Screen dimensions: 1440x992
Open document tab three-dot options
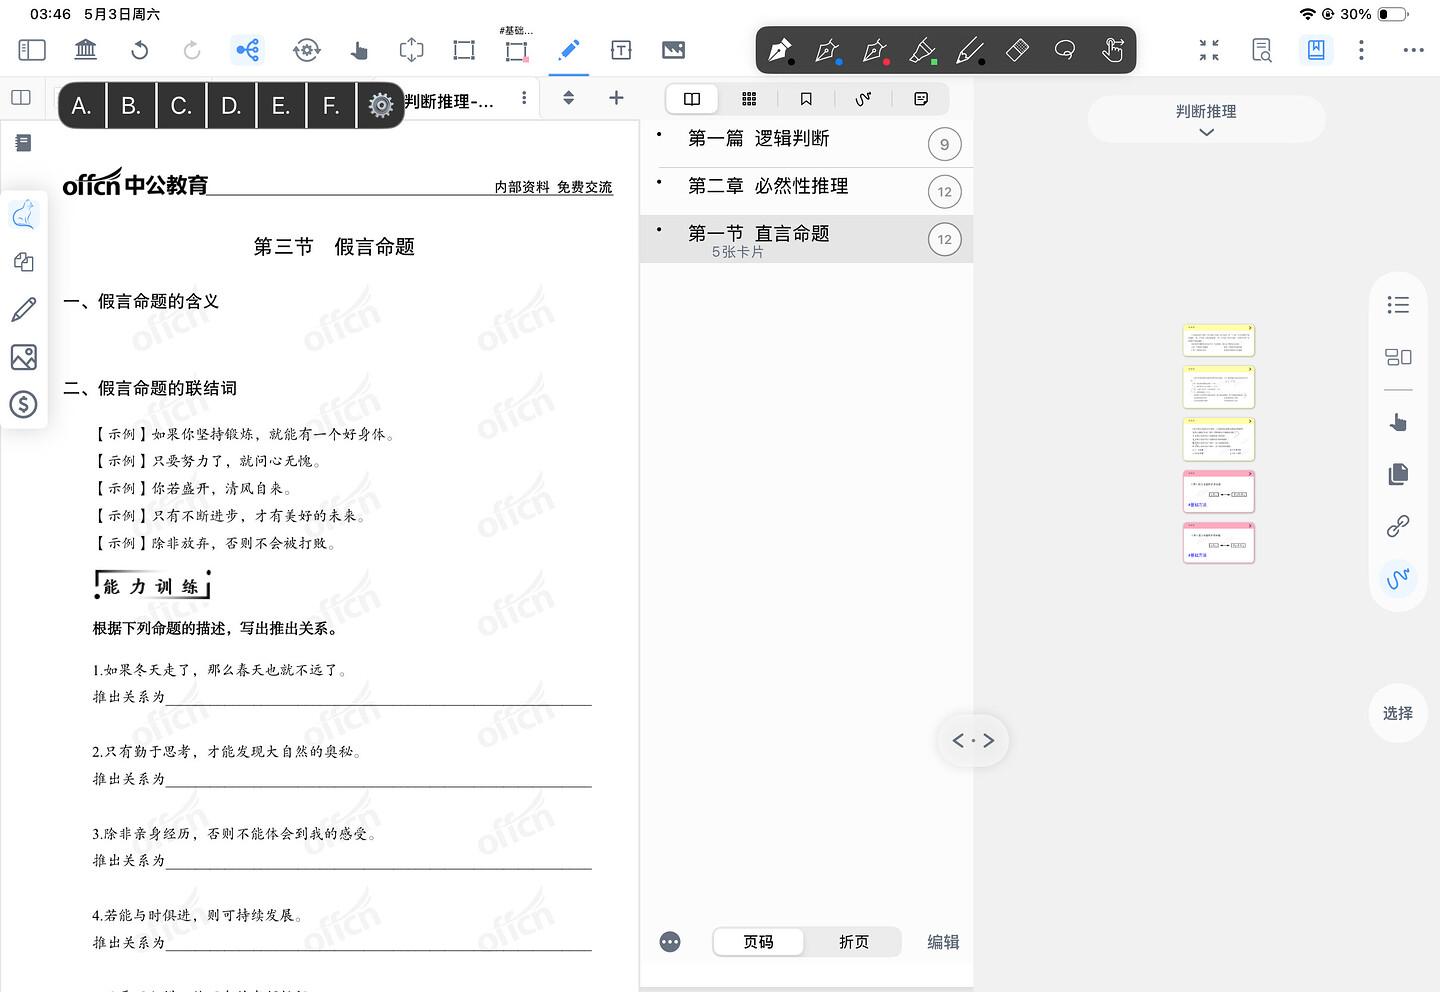(x=524, y=98)
